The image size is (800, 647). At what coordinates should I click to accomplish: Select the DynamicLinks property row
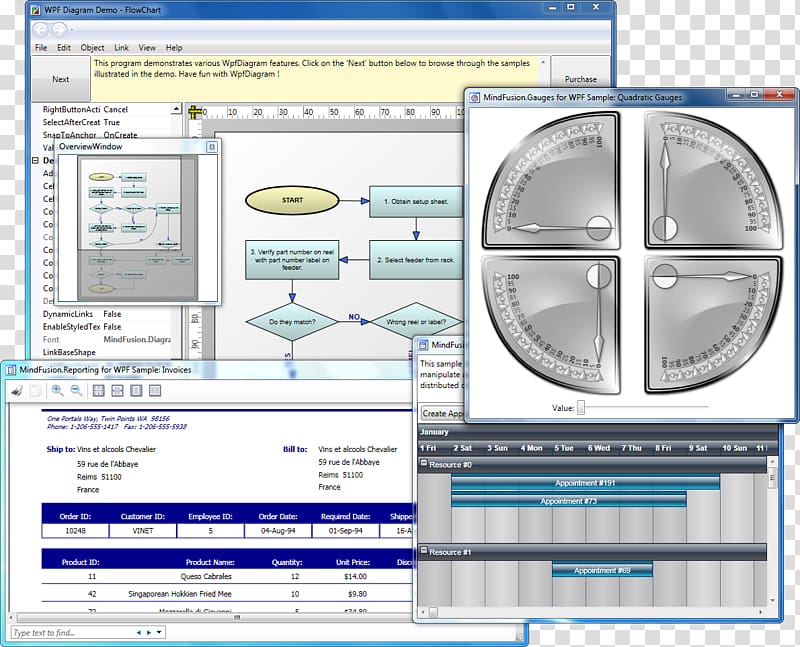106,314
